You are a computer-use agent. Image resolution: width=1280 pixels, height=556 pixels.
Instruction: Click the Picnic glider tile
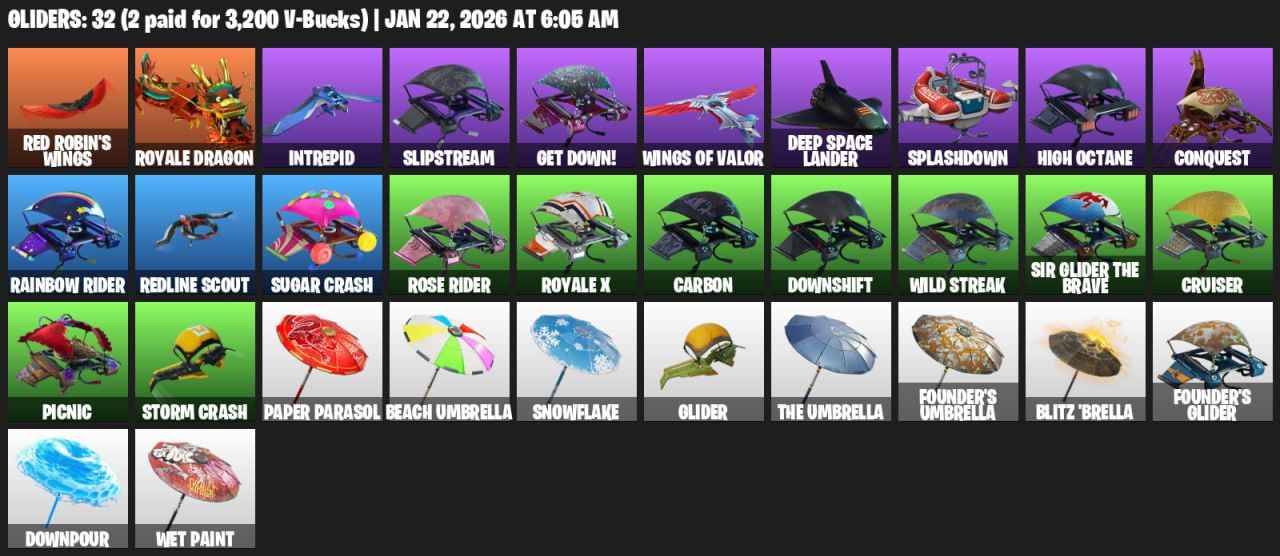[68, 362]
